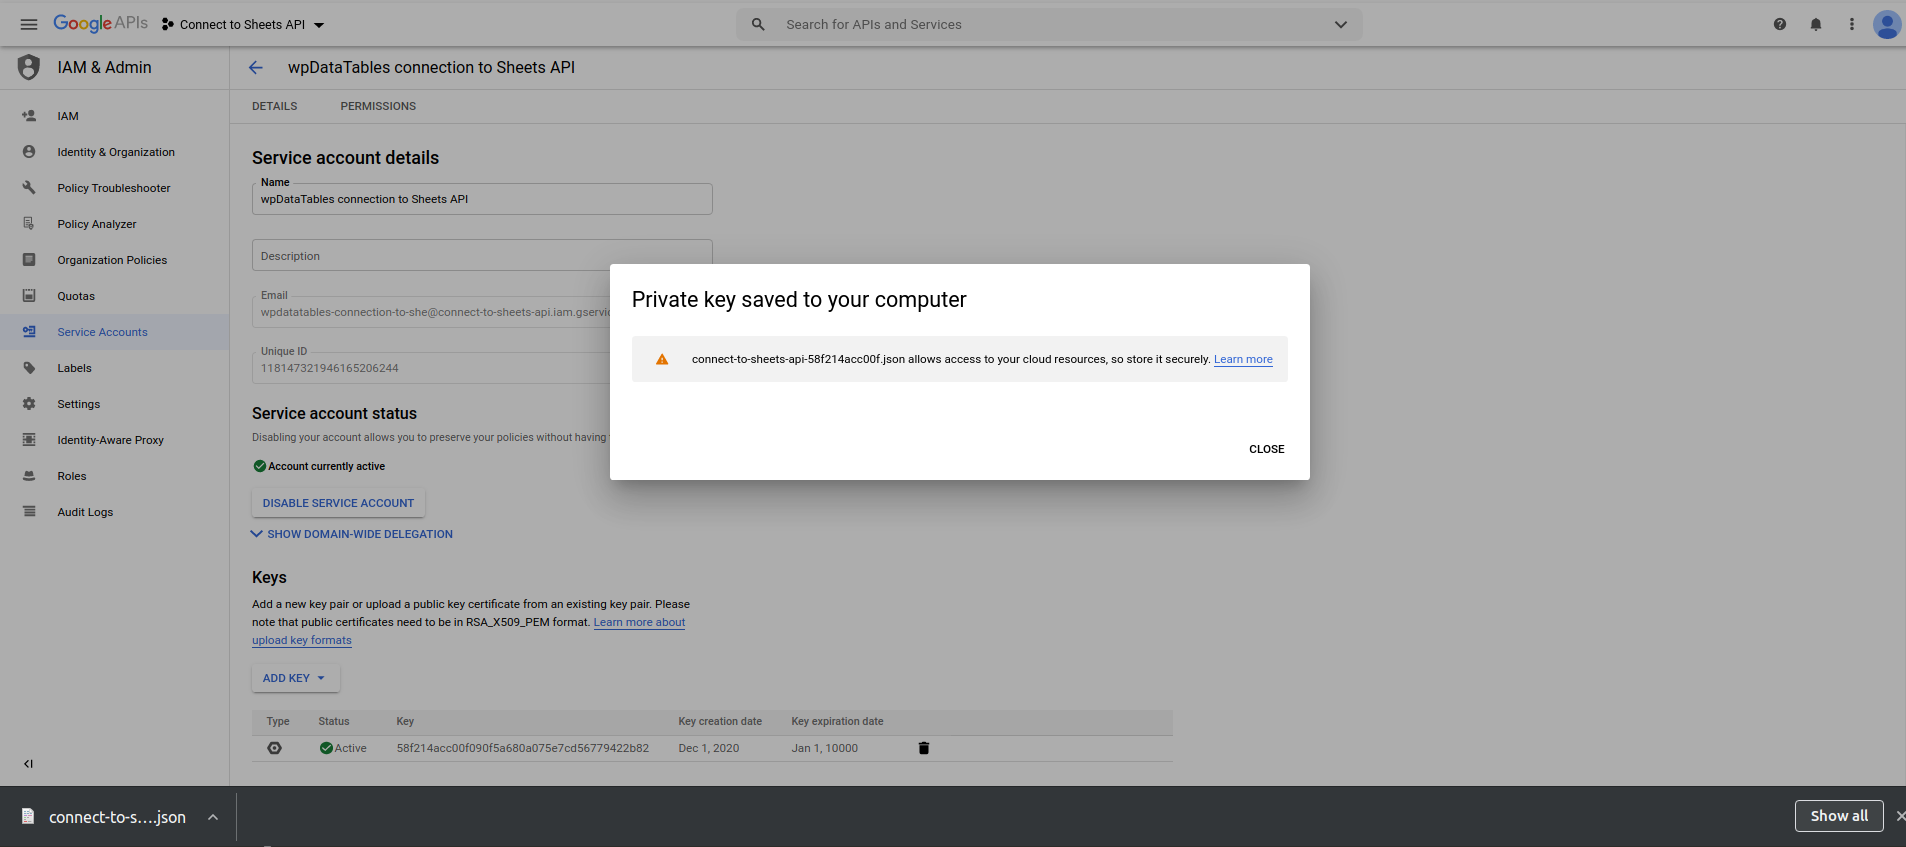This screenshot has height=847, width=1906.
Task: Click the Audit Logs list icon
Action: 29,512
